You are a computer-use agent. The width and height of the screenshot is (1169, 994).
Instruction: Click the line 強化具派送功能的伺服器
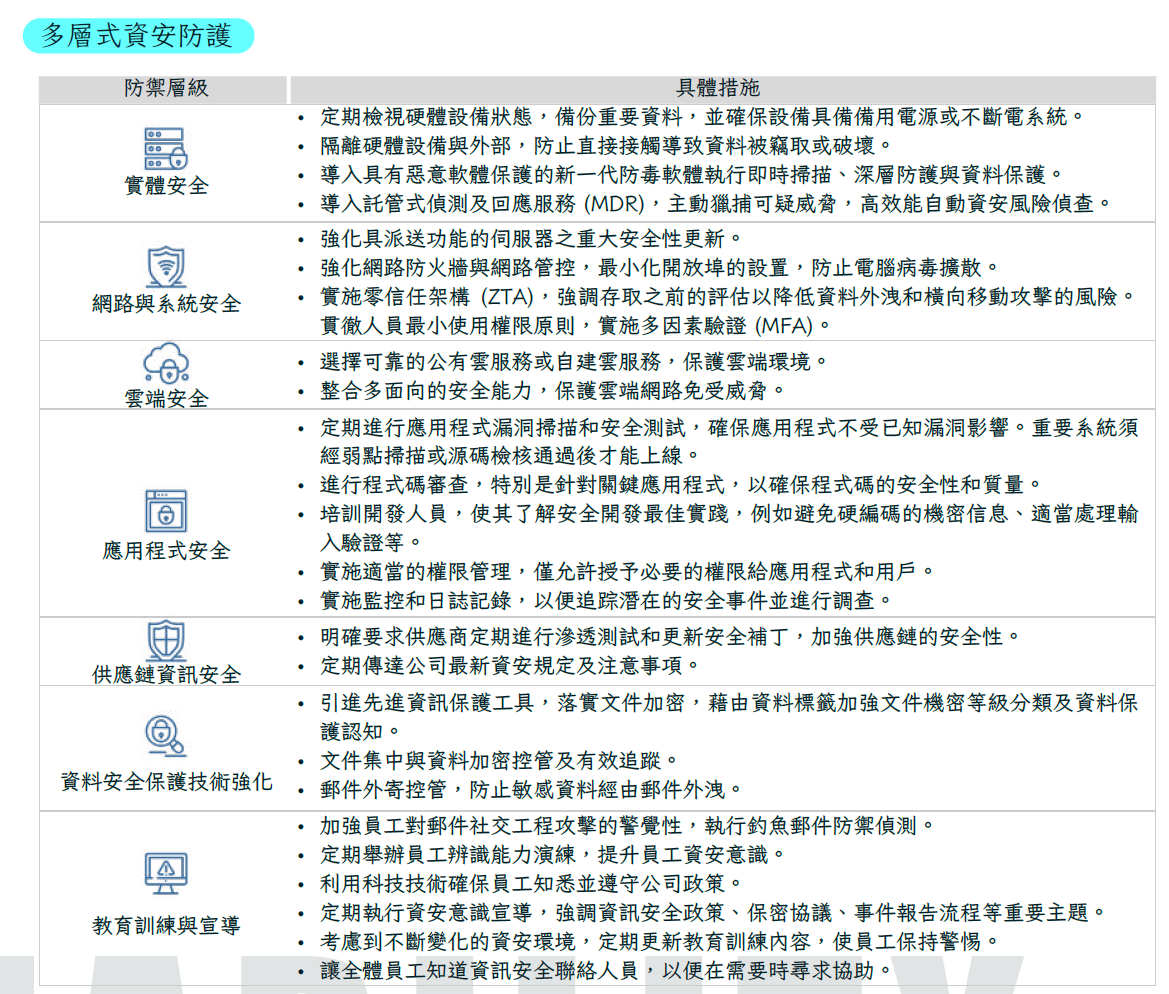532,239
